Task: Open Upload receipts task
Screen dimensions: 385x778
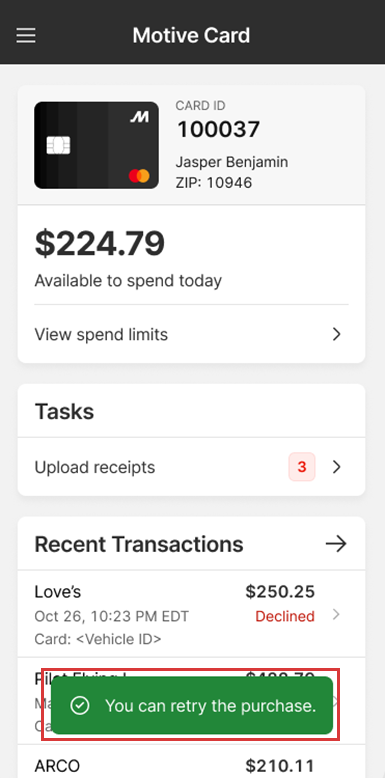Action: tap(192, 467)
